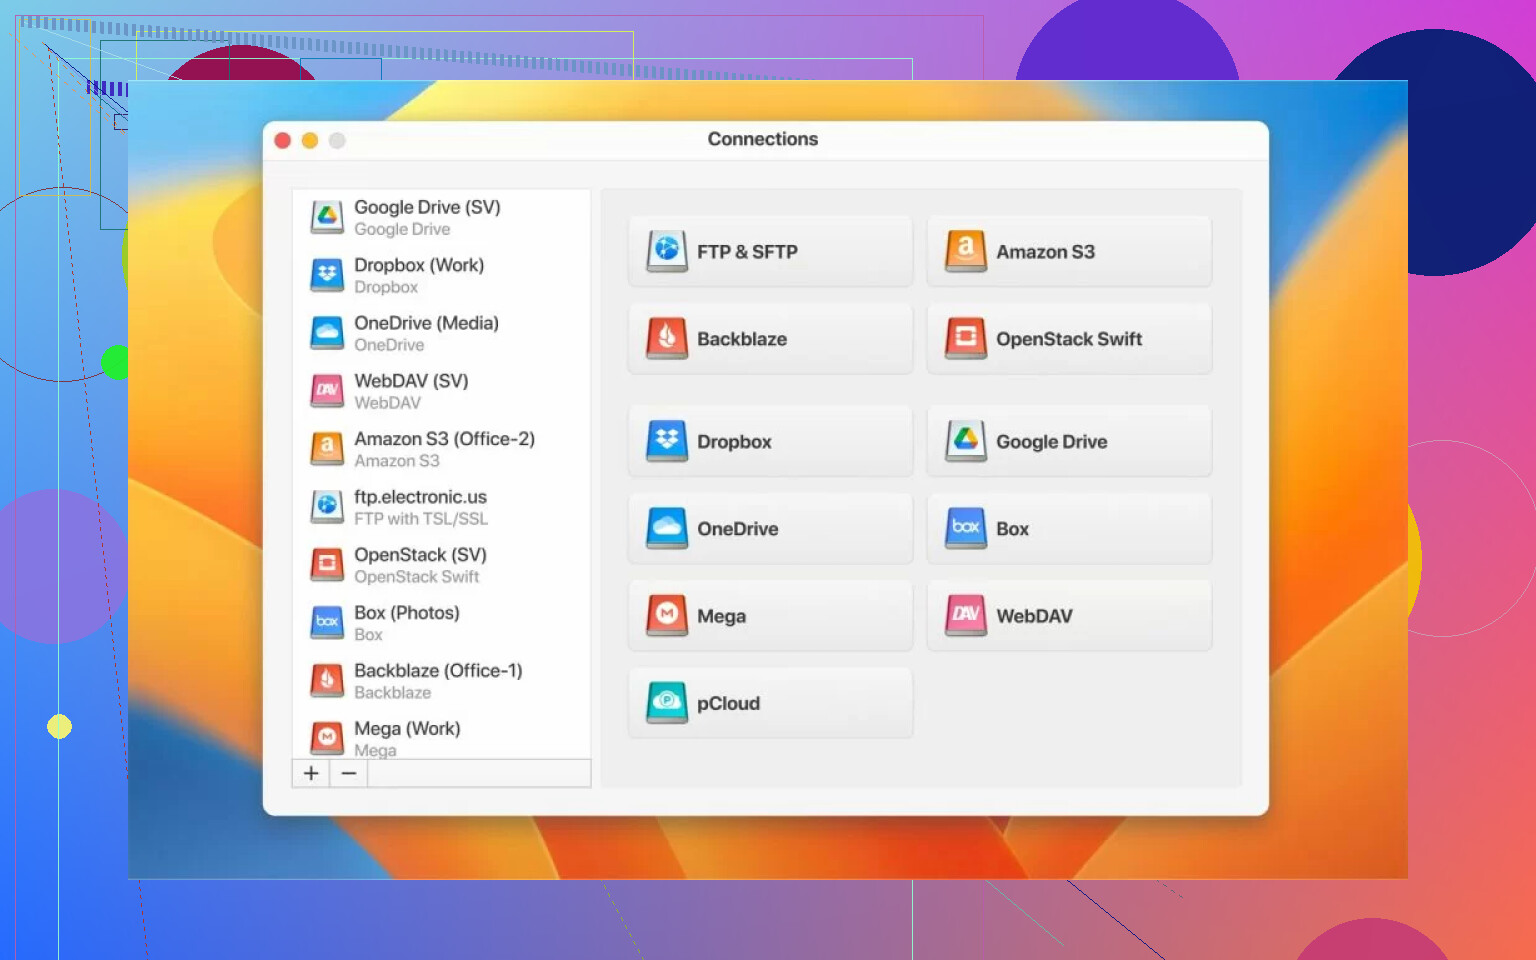Select the 'Google Drive (SV)' list entry text
Viewport: 1536px width, 960px height.
(x=427, y=207)
